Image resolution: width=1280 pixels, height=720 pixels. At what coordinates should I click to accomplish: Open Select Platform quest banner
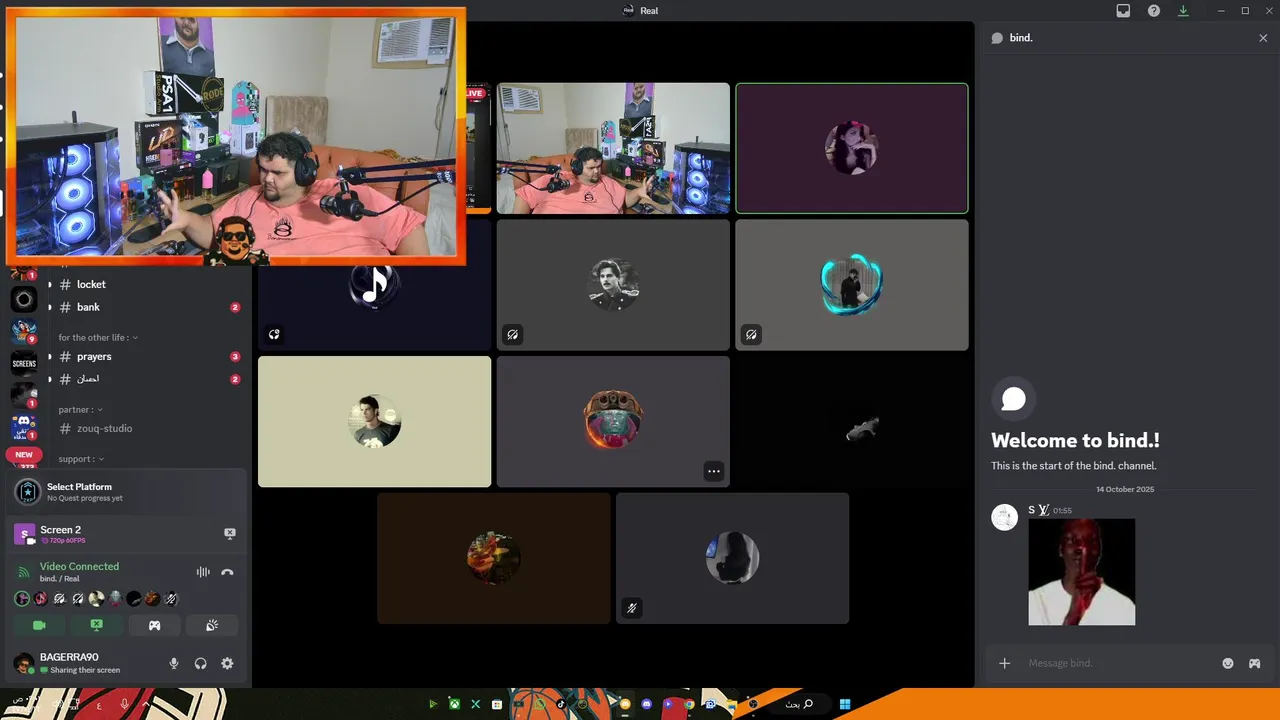(126, 491)
